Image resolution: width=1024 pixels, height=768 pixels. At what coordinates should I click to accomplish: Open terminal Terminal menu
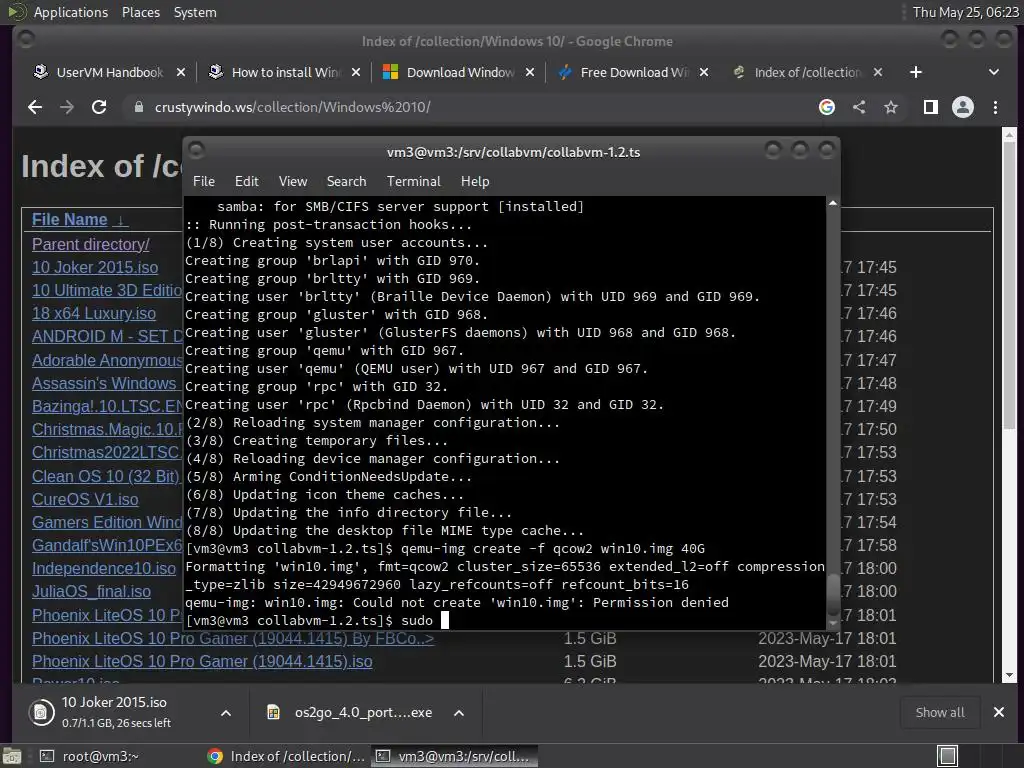click(413, 182)
